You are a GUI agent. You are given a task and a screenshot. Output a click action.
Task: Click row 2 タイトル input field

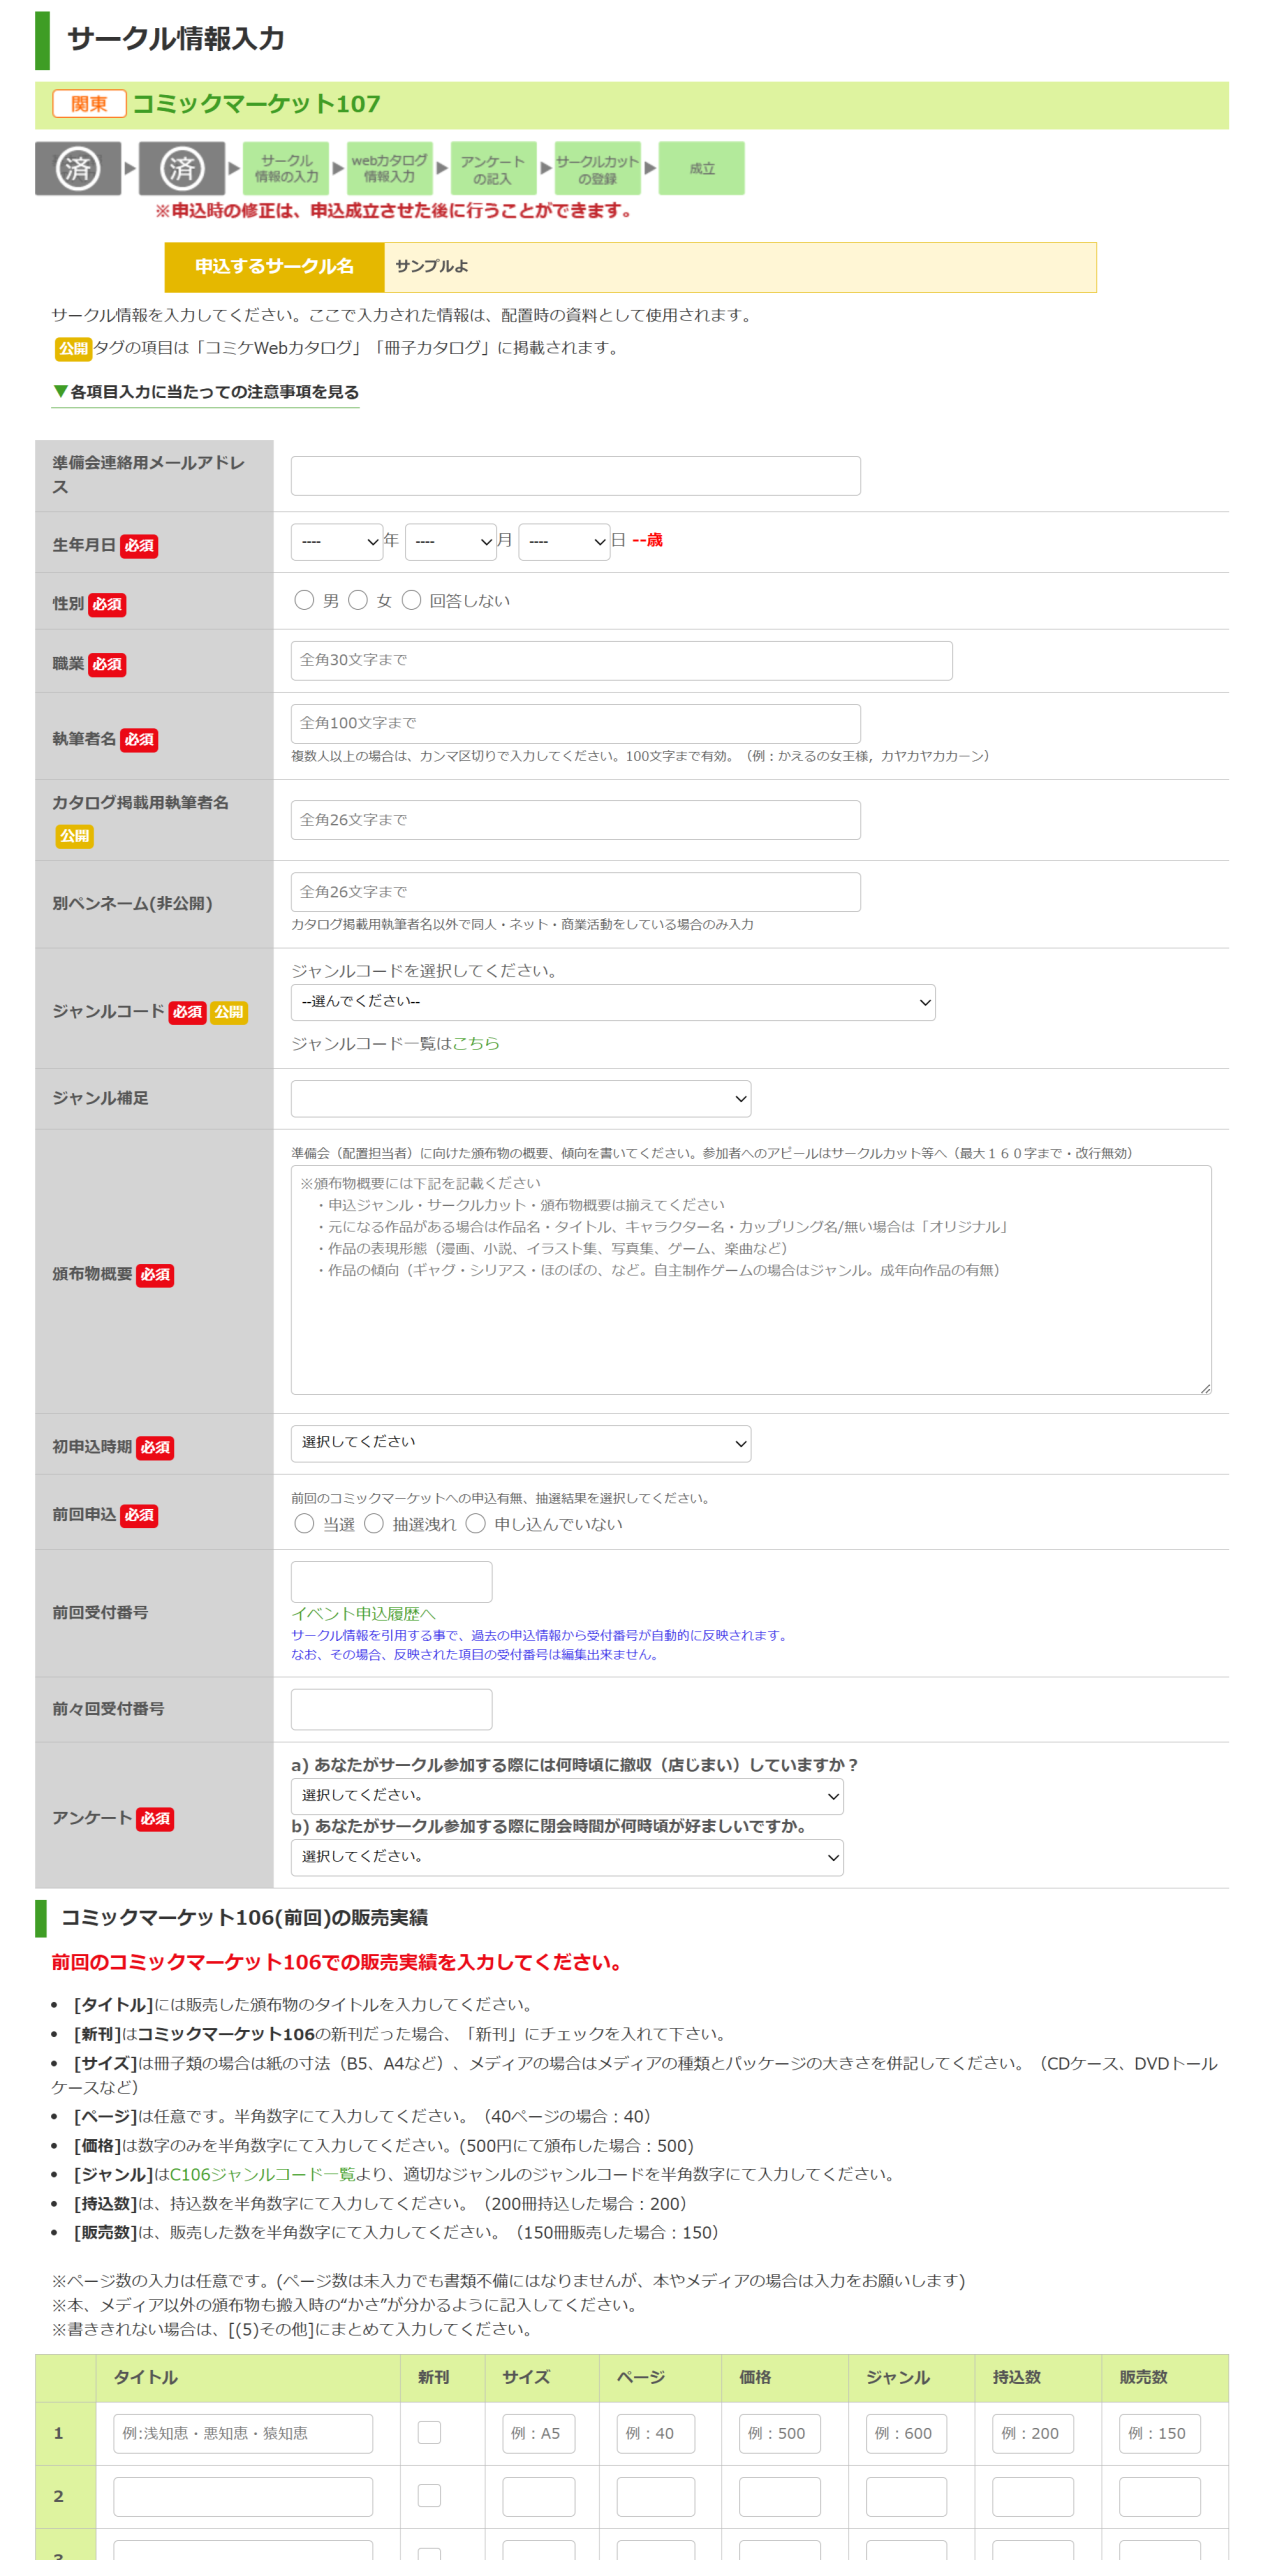[x=243, y=2496]
